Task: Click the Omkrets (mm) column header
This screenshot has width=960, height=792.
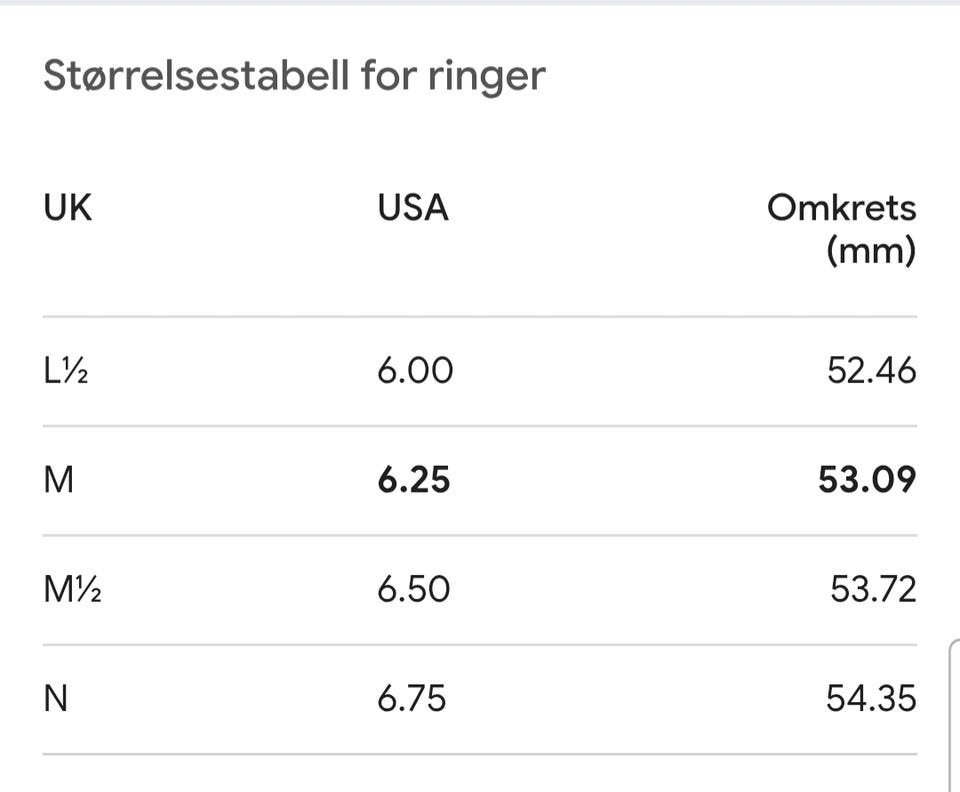Action: [x=841, y=230]
